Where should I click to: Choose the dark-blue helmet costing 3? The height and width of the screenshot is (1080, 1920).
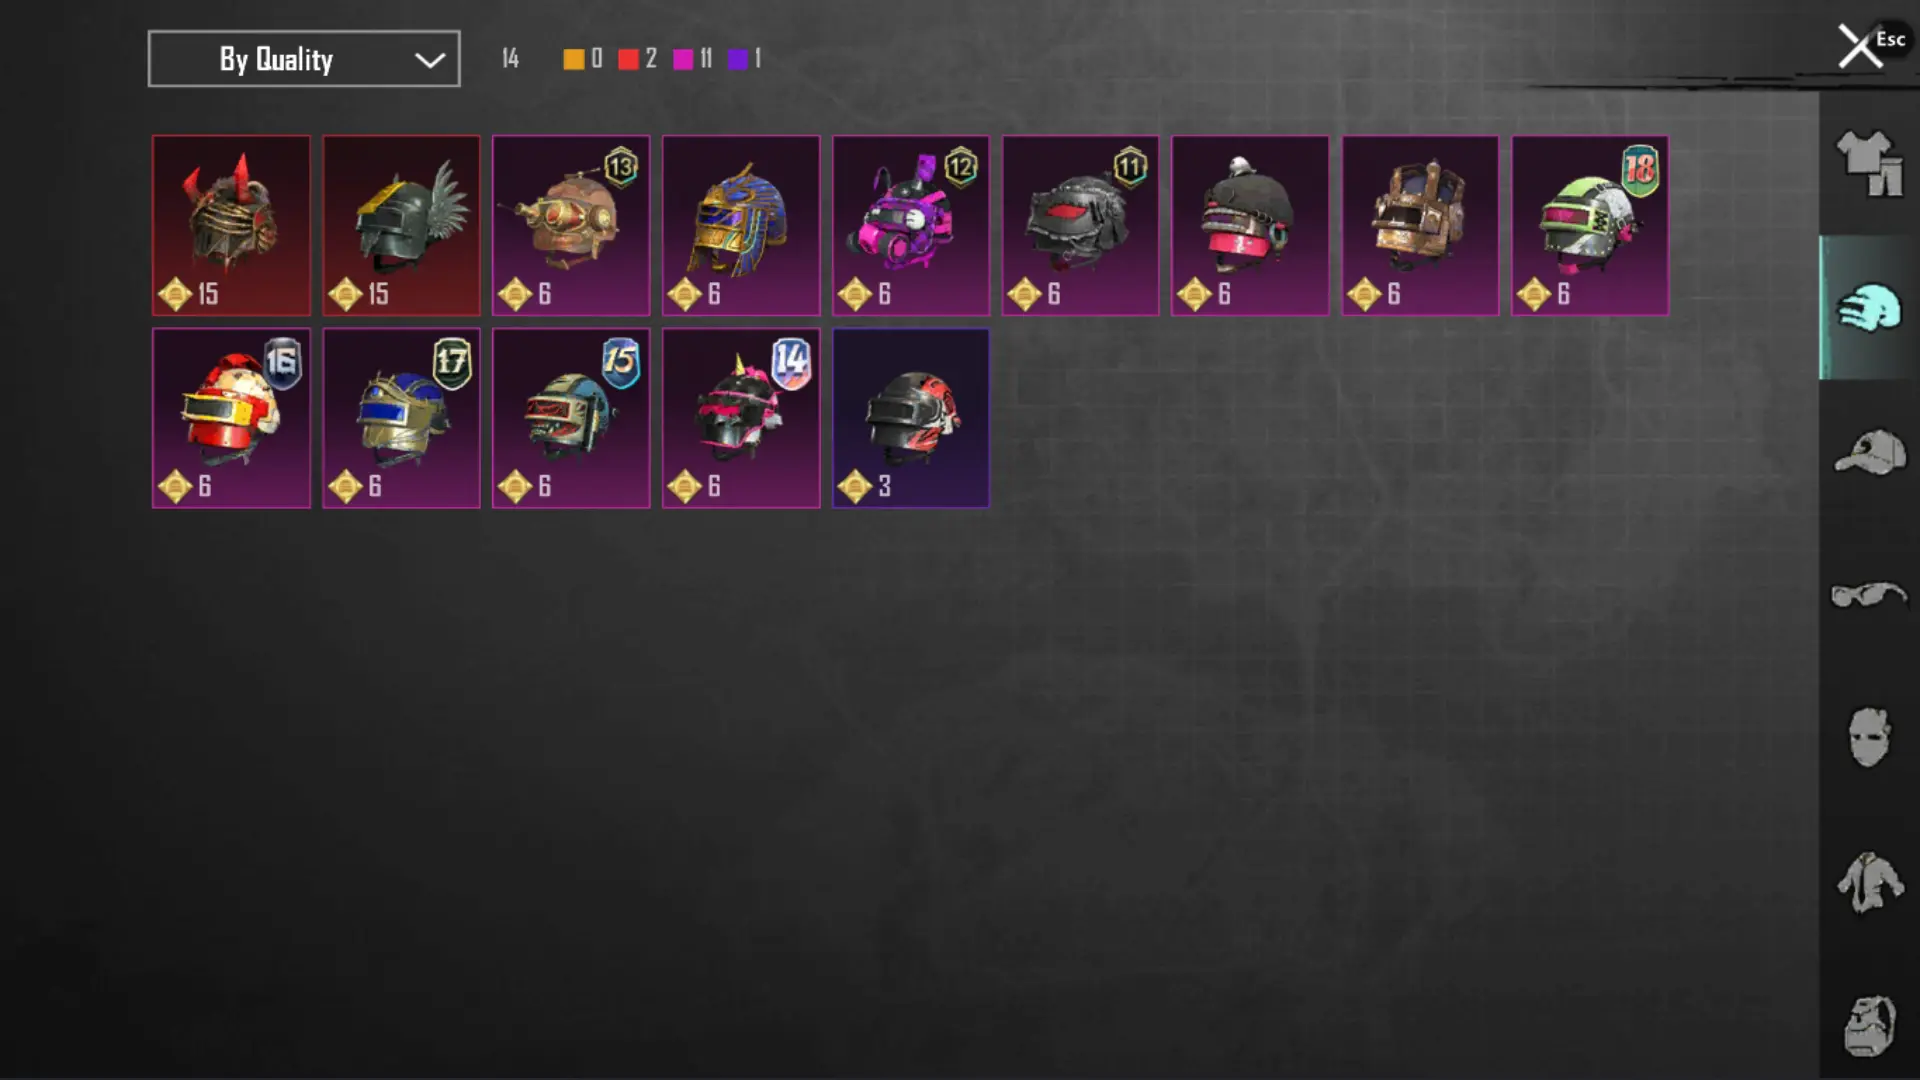tap(911, 418)
